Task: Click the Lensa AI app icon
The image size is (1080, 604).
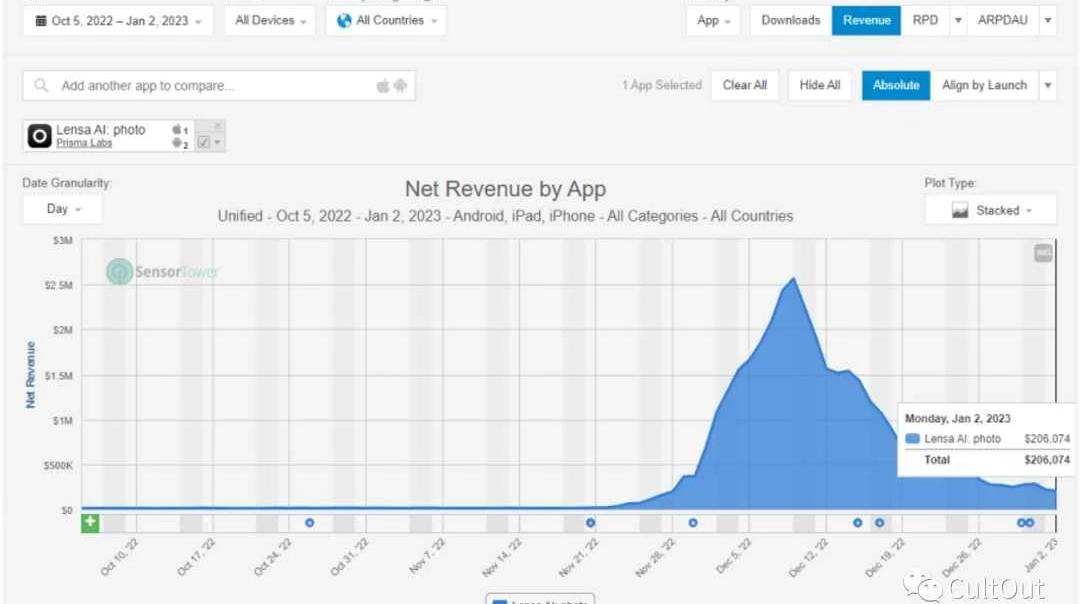Action: pyautogui.click(x=40, y=136)
